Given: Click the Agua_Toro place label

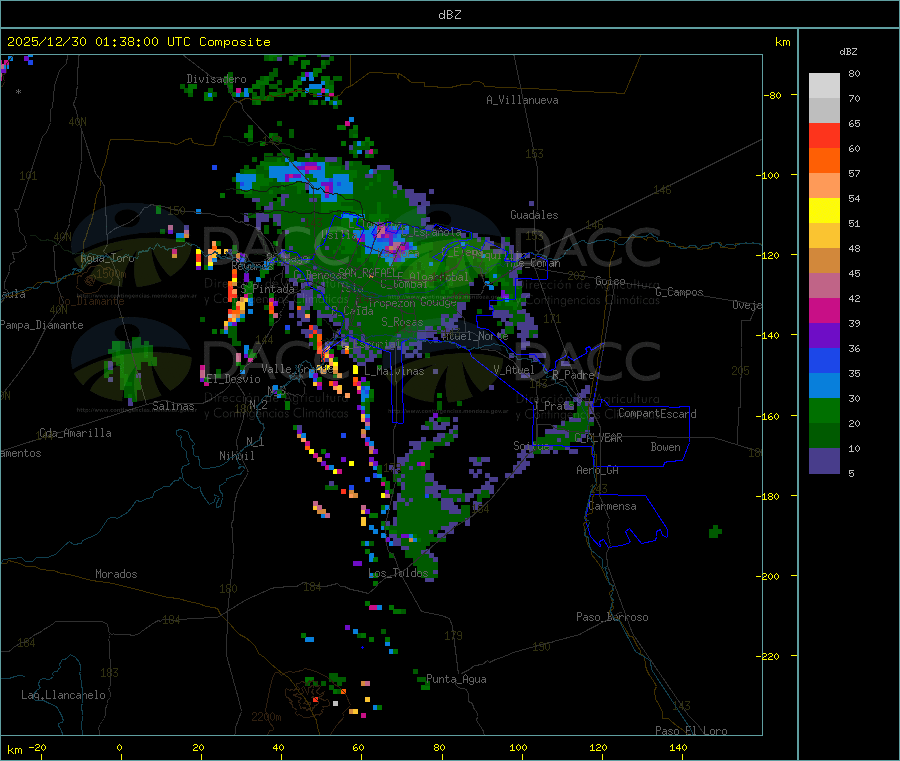Looking at the screenshot, I should (107, 258).
